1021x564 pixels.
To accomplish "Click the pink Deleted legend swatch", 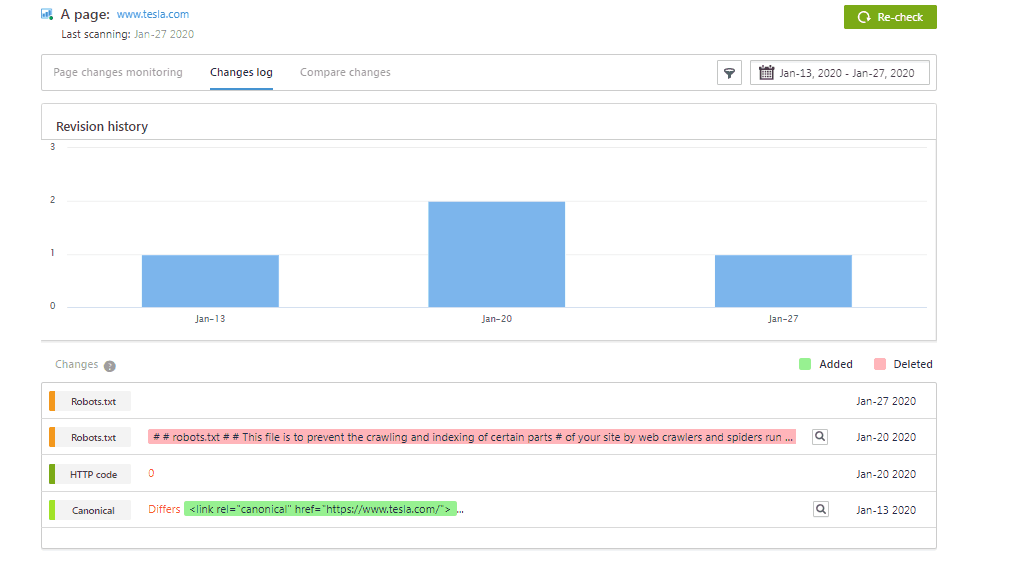I will click(880, 364).
